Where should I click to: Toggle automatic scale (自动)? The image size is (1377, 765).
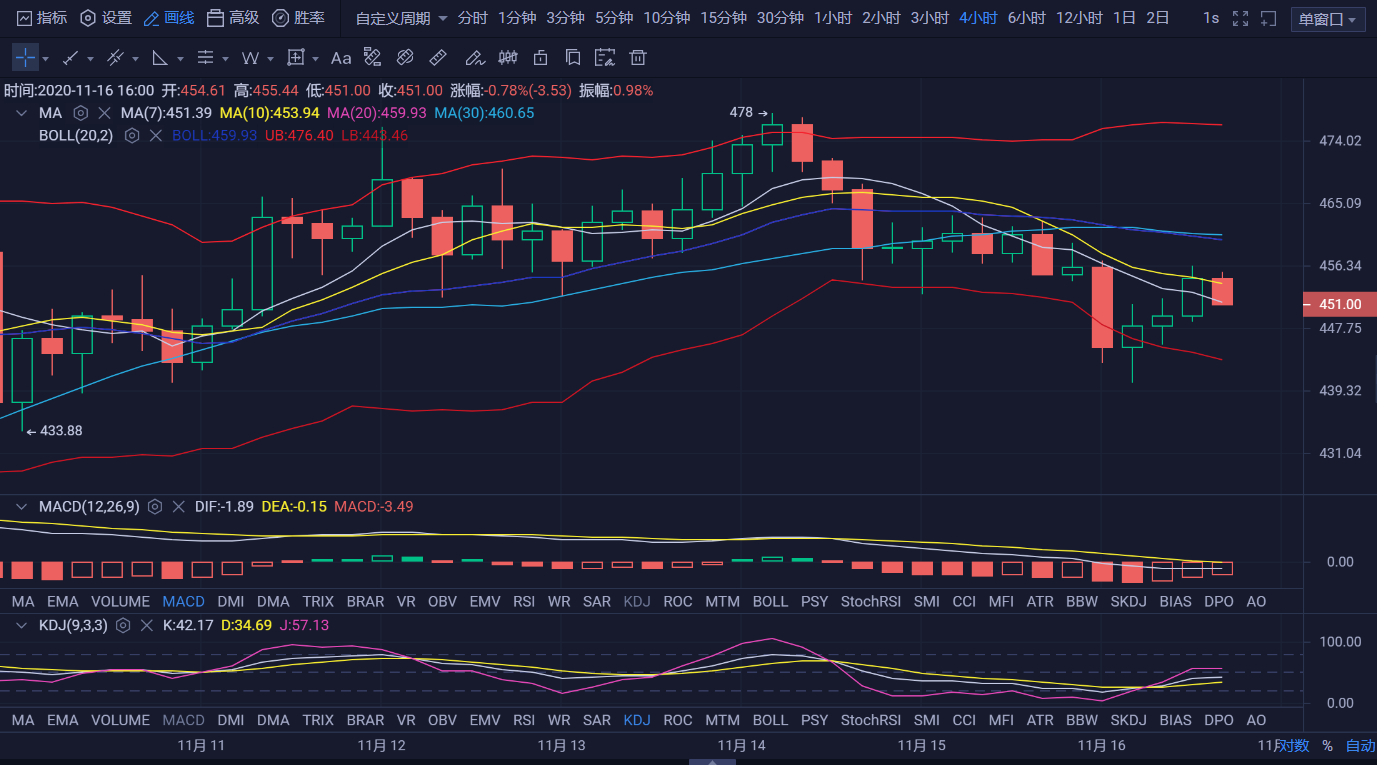click(1359, 745)
